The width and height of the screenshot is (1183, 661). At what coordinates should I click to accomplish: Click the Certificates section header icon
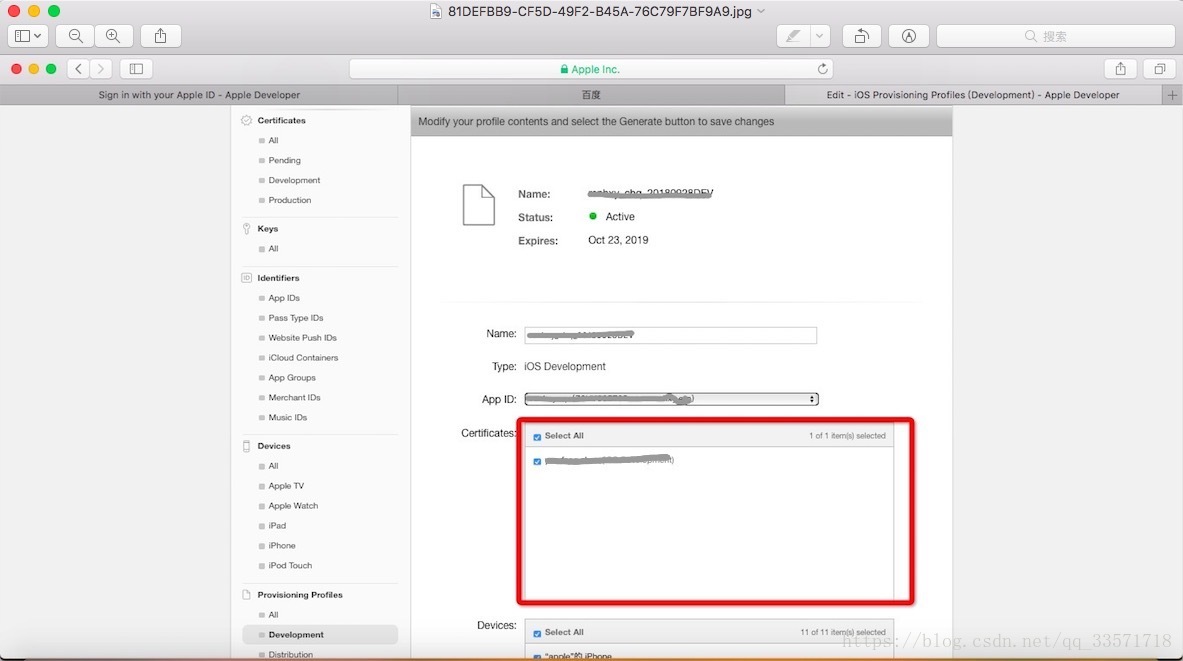coord(246,120)
